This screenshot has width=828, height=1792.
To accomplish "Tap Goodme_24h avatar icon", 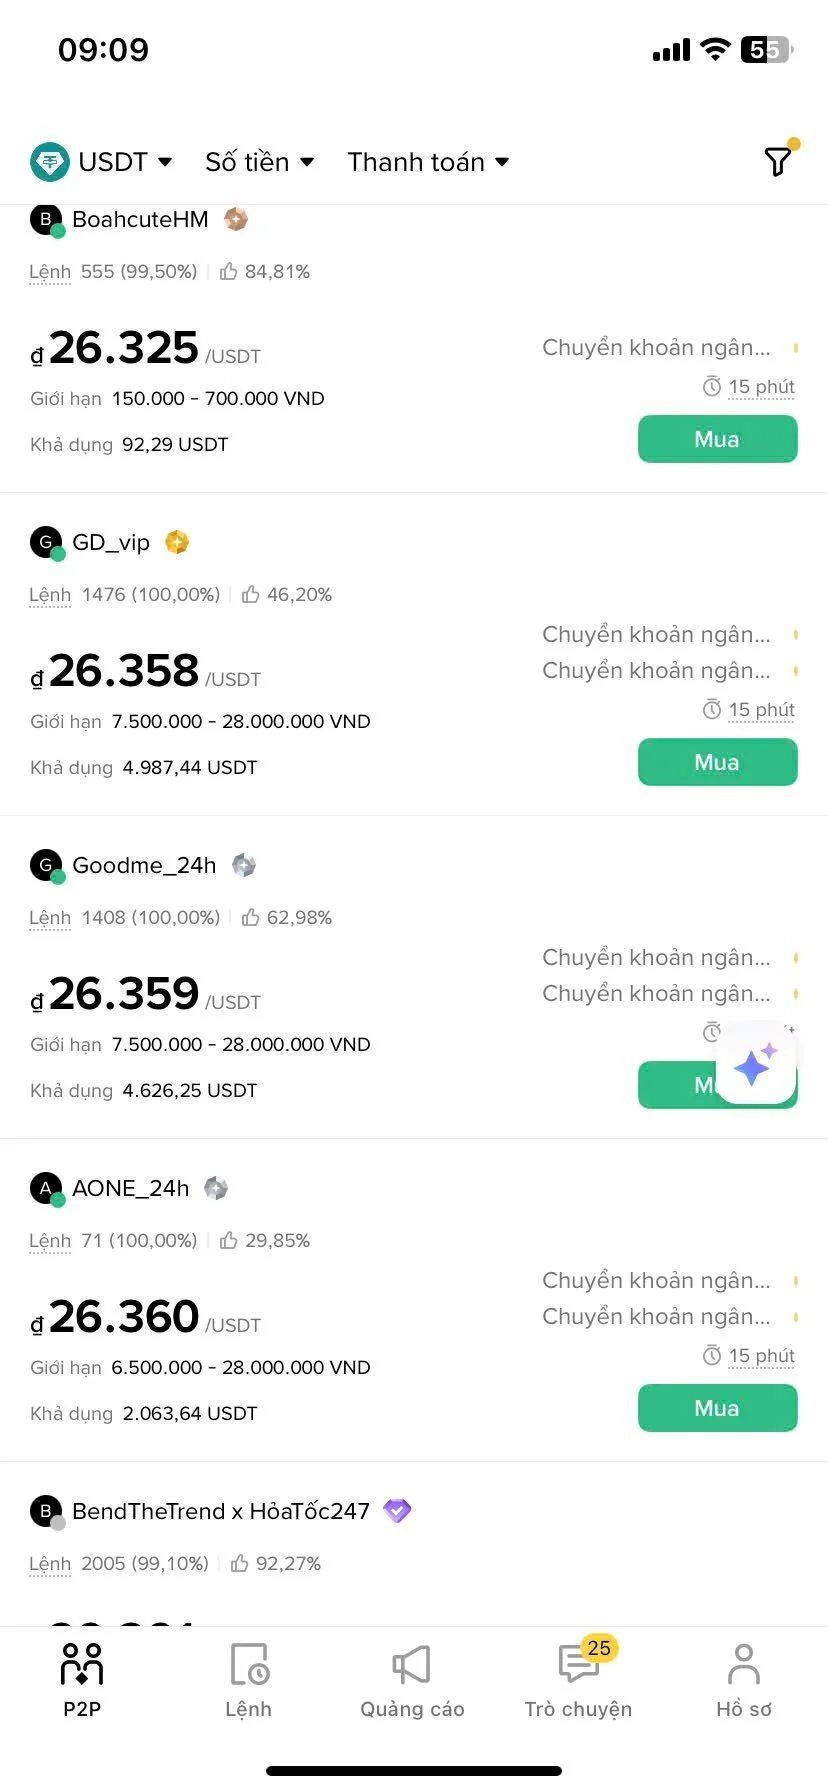I will 46,865.
